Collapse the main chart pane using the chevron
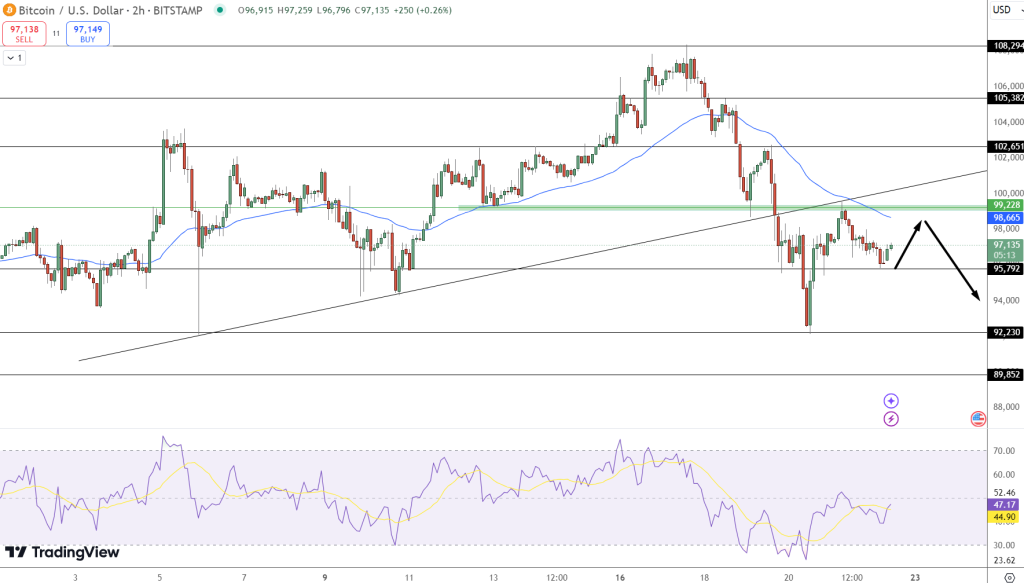The width and height of the screenshot is (1024, 583). coord(13,58)
